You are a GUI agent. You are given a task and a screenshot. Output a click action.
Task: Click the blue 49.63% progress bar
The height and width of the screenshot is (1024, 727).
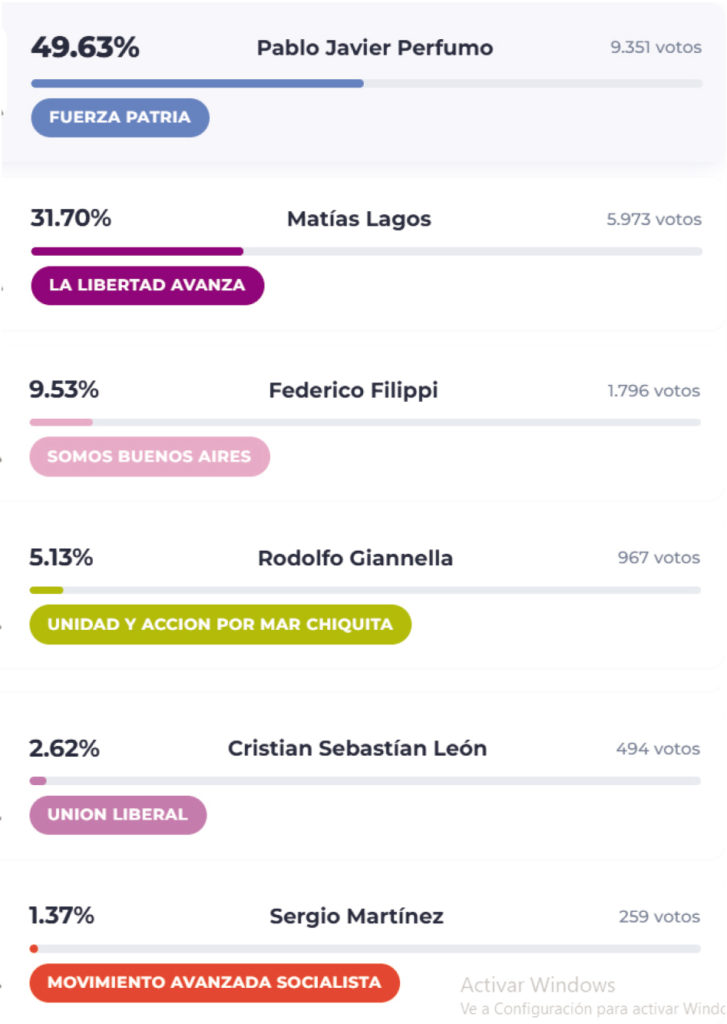point(197,83)
